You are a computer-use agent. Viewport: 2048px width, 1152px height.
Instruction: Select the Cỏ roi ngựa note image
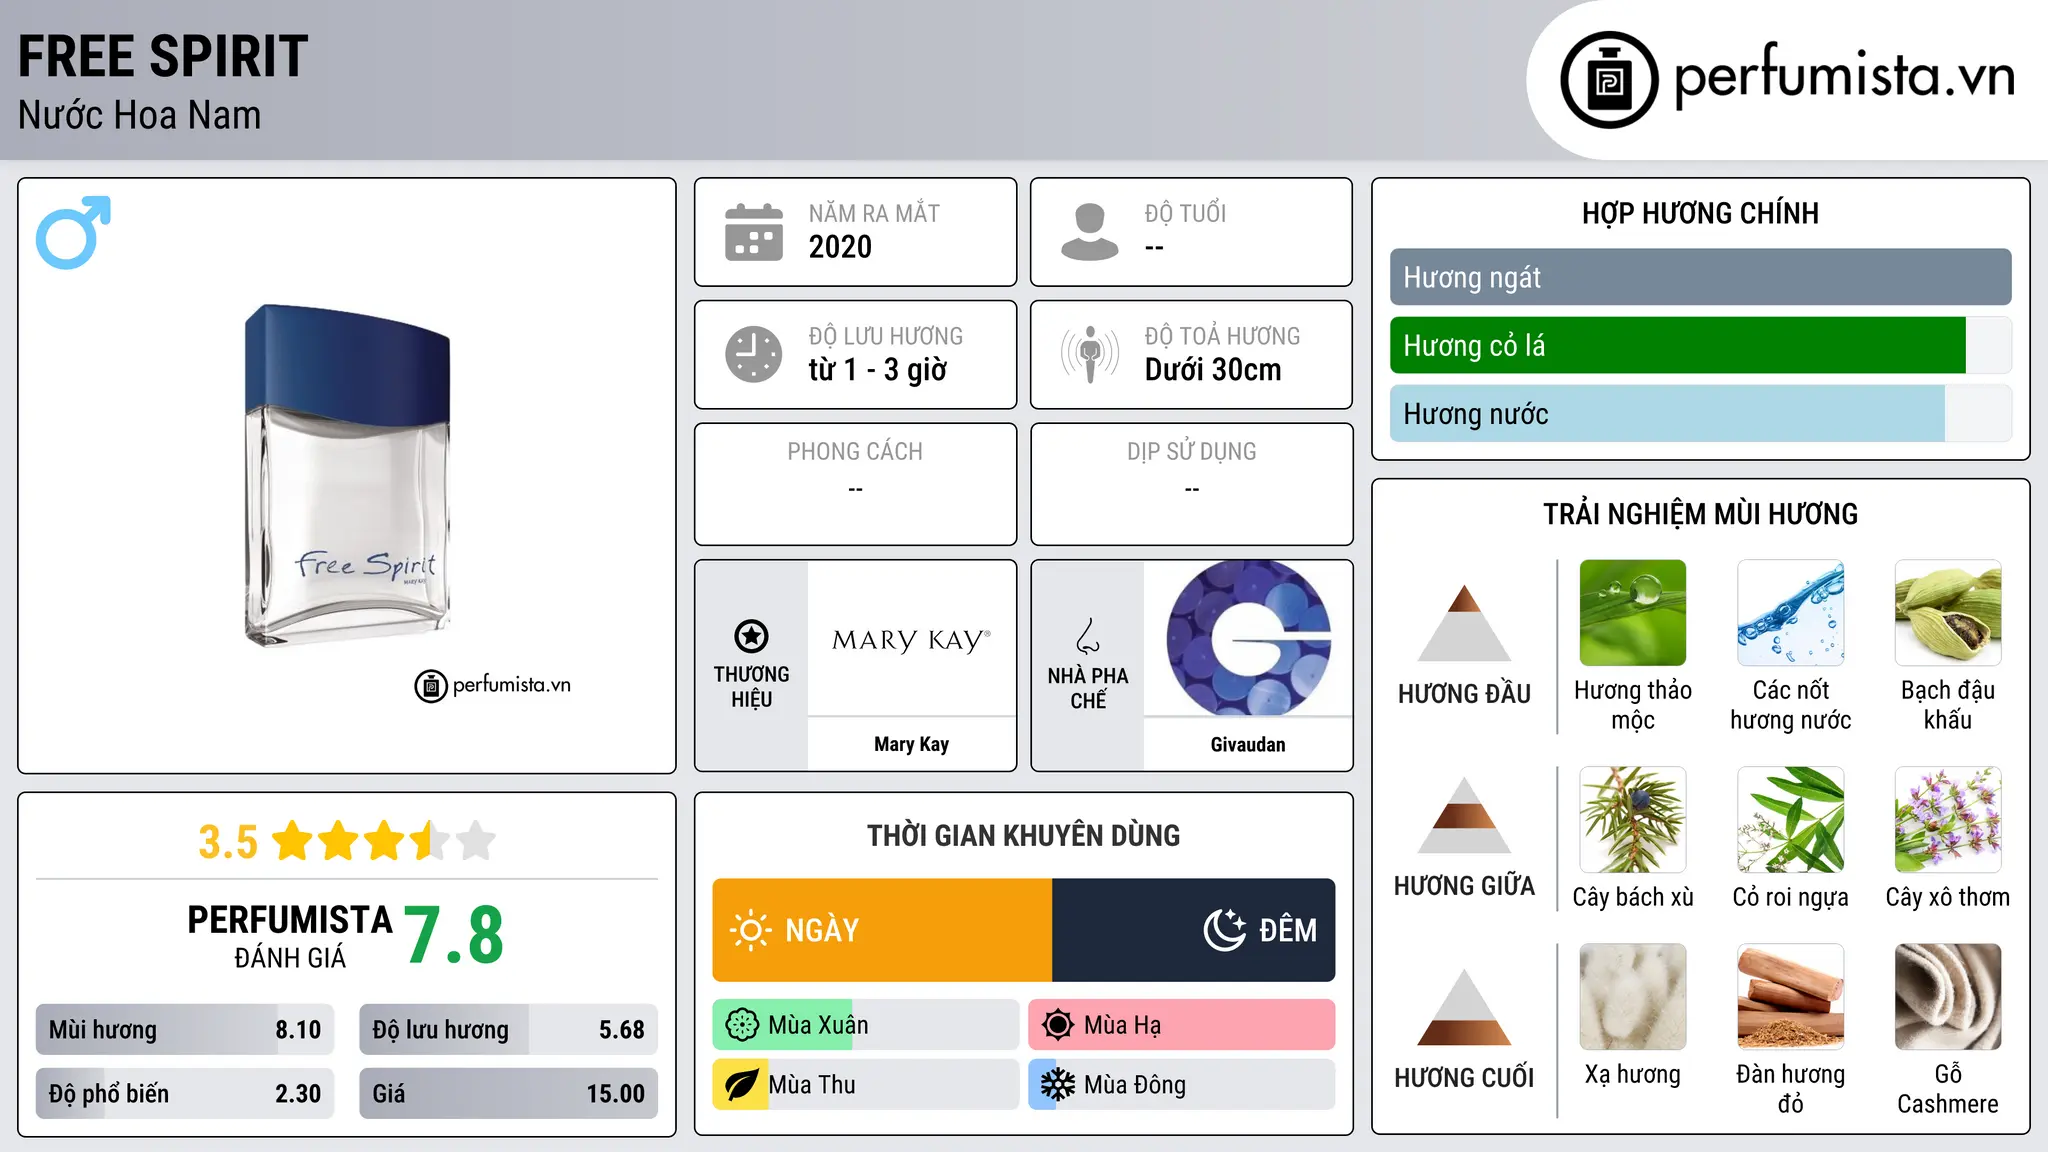click(x=1791, y=820)
